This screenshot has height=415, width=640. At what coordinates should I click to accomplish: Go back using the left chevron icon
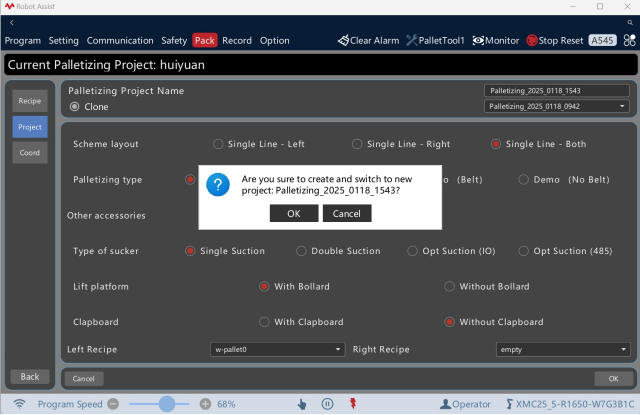coord(11,23)
